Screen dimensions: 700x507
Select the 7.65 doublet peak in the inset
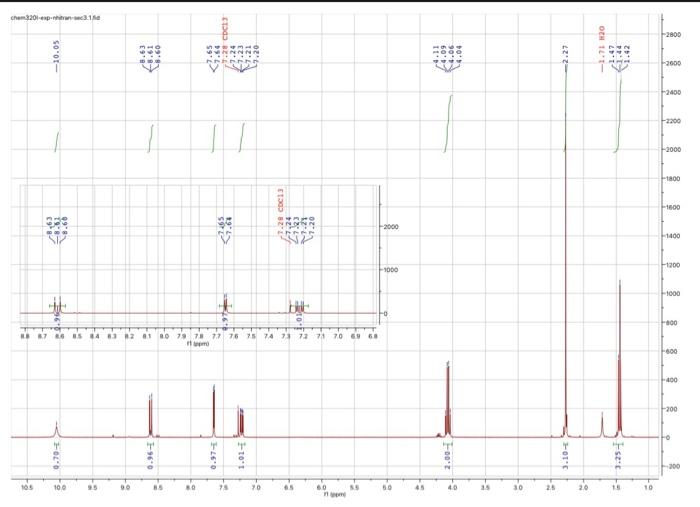tap(225, 303)
